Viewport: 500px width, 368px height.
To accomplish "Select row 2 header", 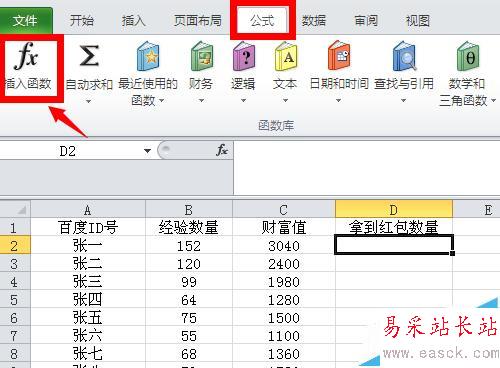I will (x=15, y=245).
